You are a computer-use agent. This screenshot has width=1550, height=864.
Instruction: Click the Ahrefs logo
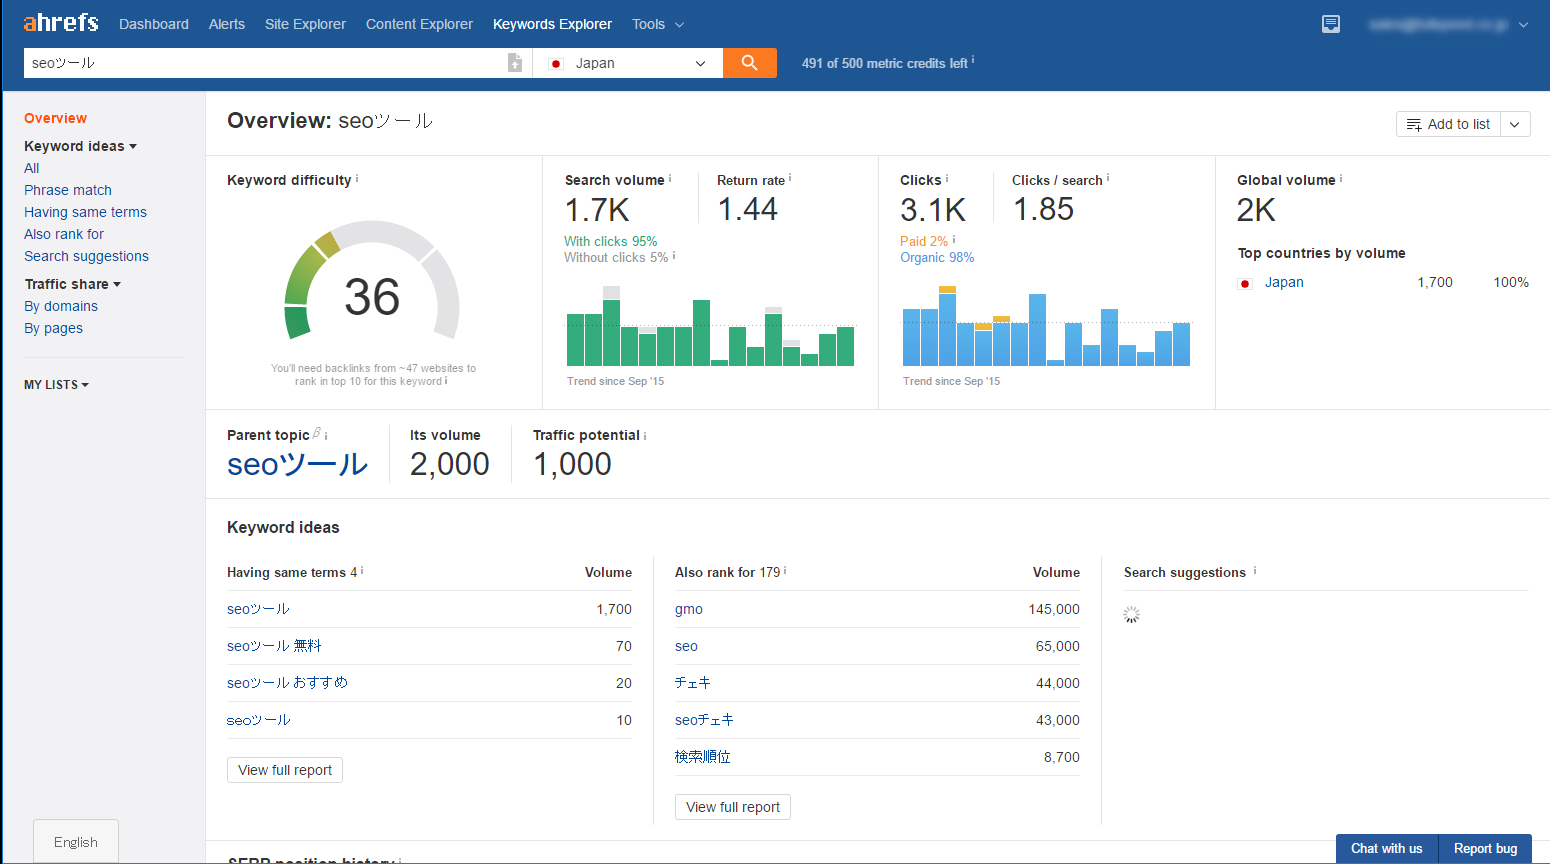61,22
